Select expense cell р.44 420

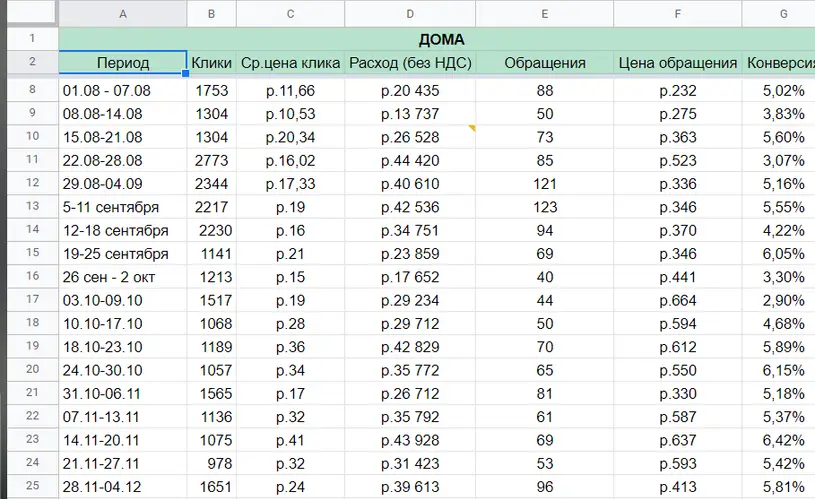pyautogui.click(x=410, y=161)
